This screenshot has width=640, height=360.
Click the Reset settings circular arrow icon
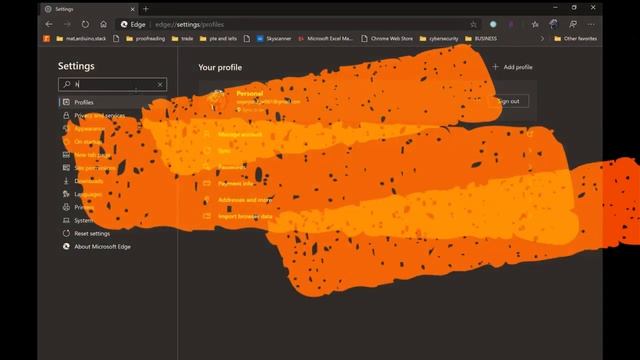(66, 233)
